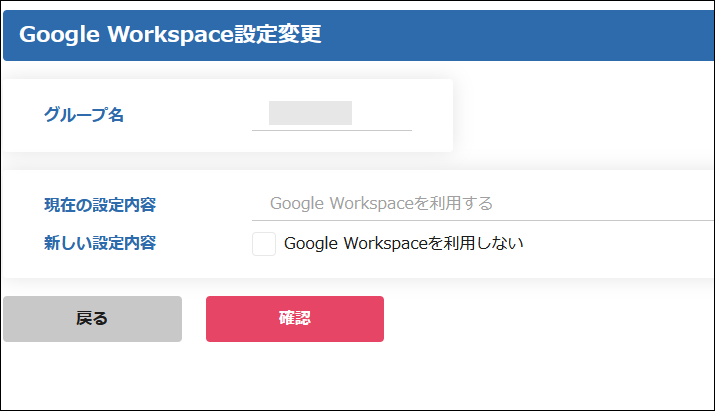715x411 pixels.
Task: Click the Google Workspace設定変更 page title
Action: coord(170,35)
